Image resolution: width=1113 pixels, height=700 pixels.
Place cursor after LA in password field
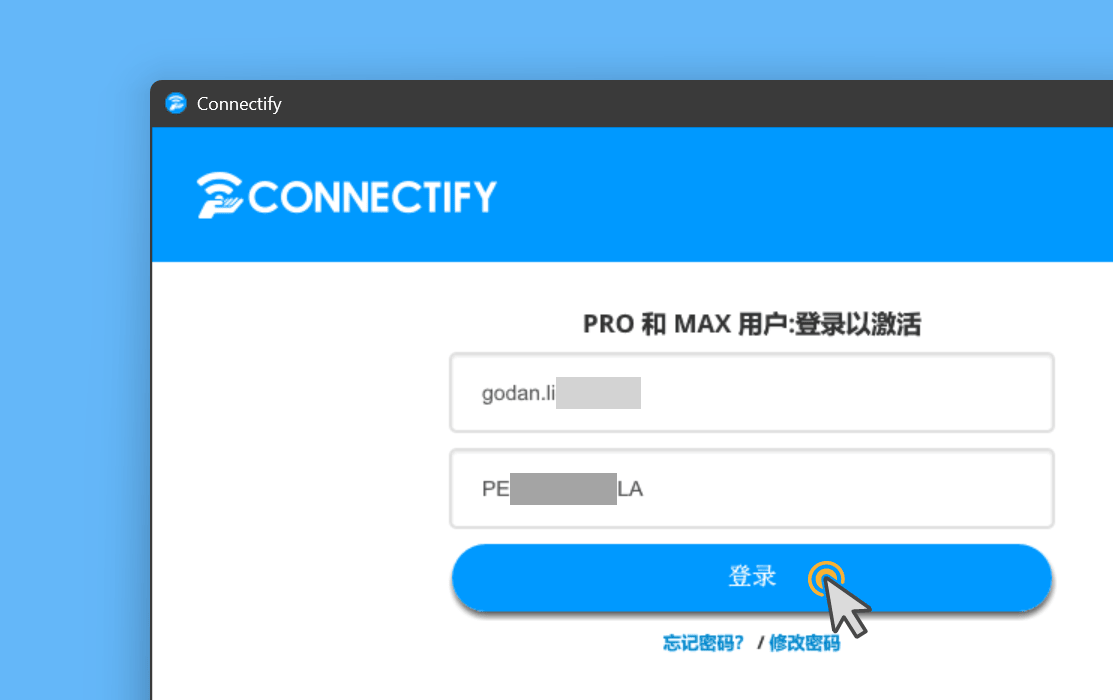645,488
